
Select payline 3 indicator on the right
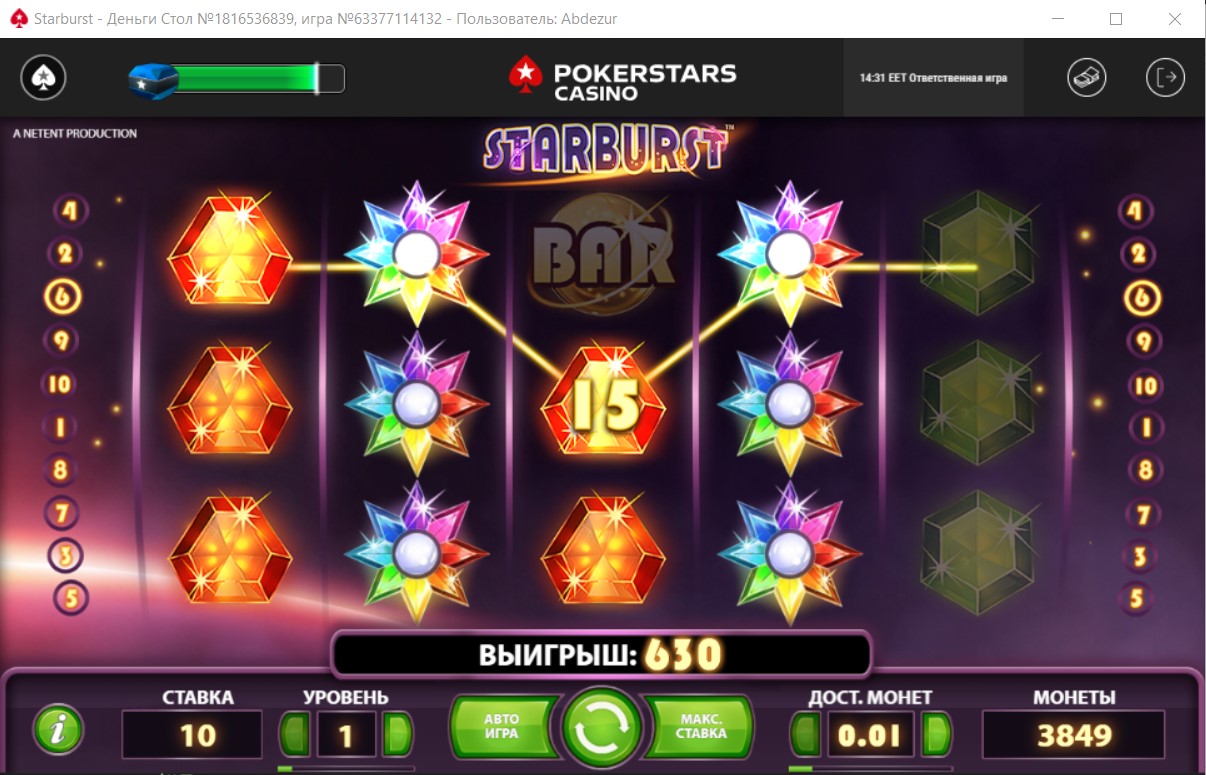1139,556
